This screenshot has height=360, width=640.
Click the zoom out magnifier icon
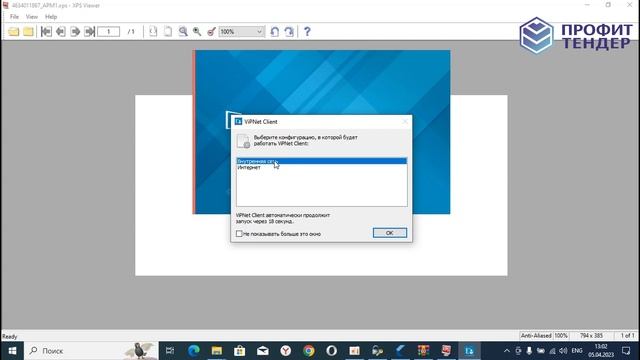pyautogui.click(x=197, y=31)
